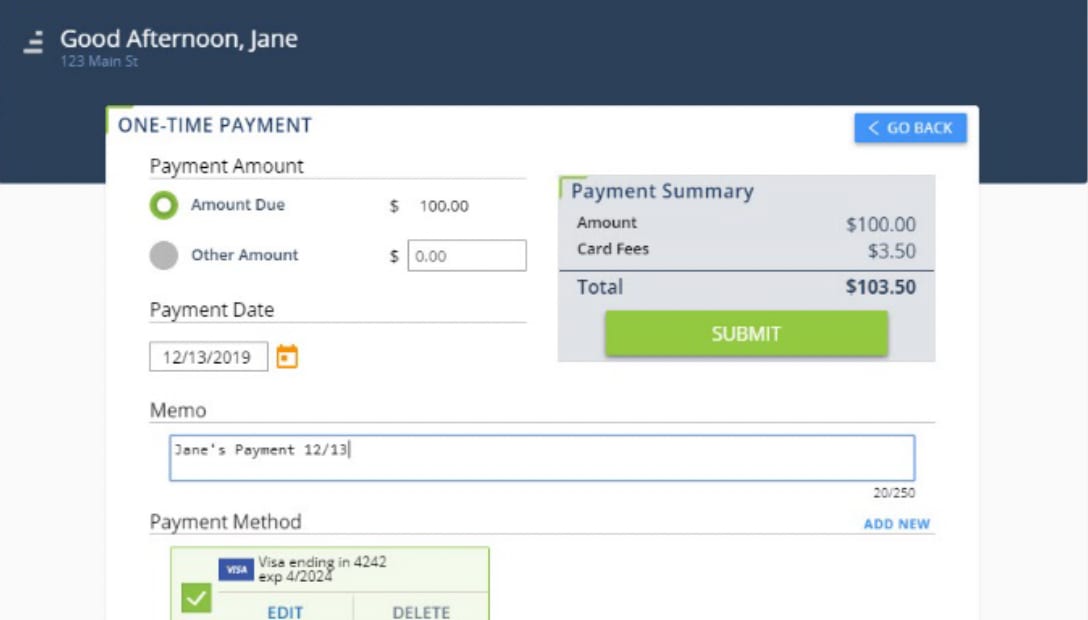Click the Payment Date field 12/13/2019
Image resolution: width=1088 pixels, height=620 pixels.
(208, 356)
